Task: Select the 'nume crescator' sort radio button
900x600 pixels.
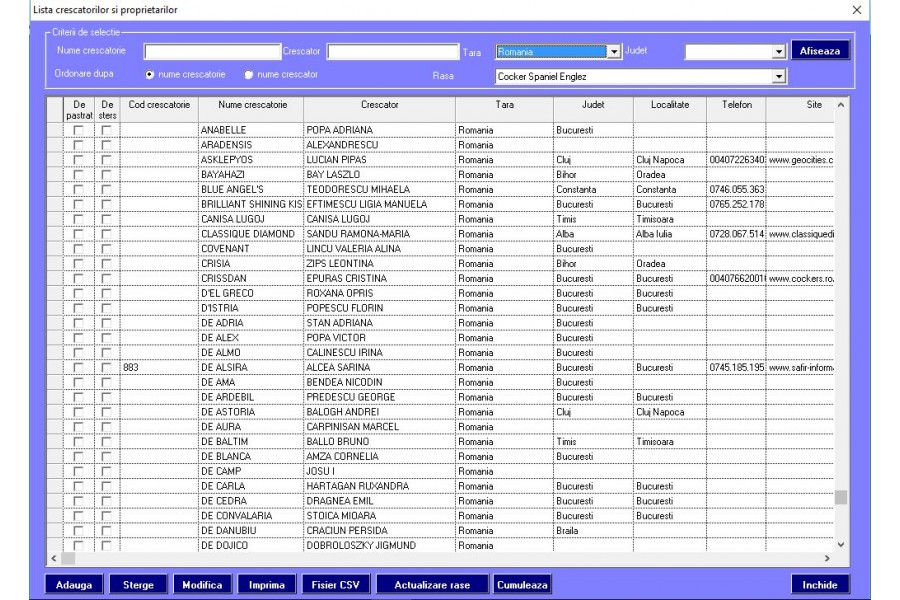Action: coord(249,75)
